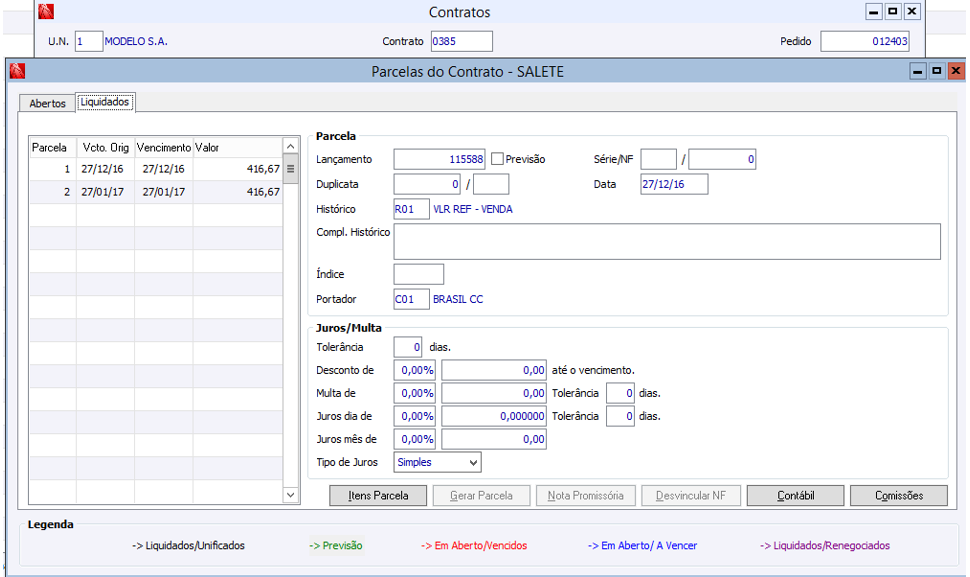Click the Itens Parcela button
The width and height of the screenshot is (970, 577).
coord(378,495)
